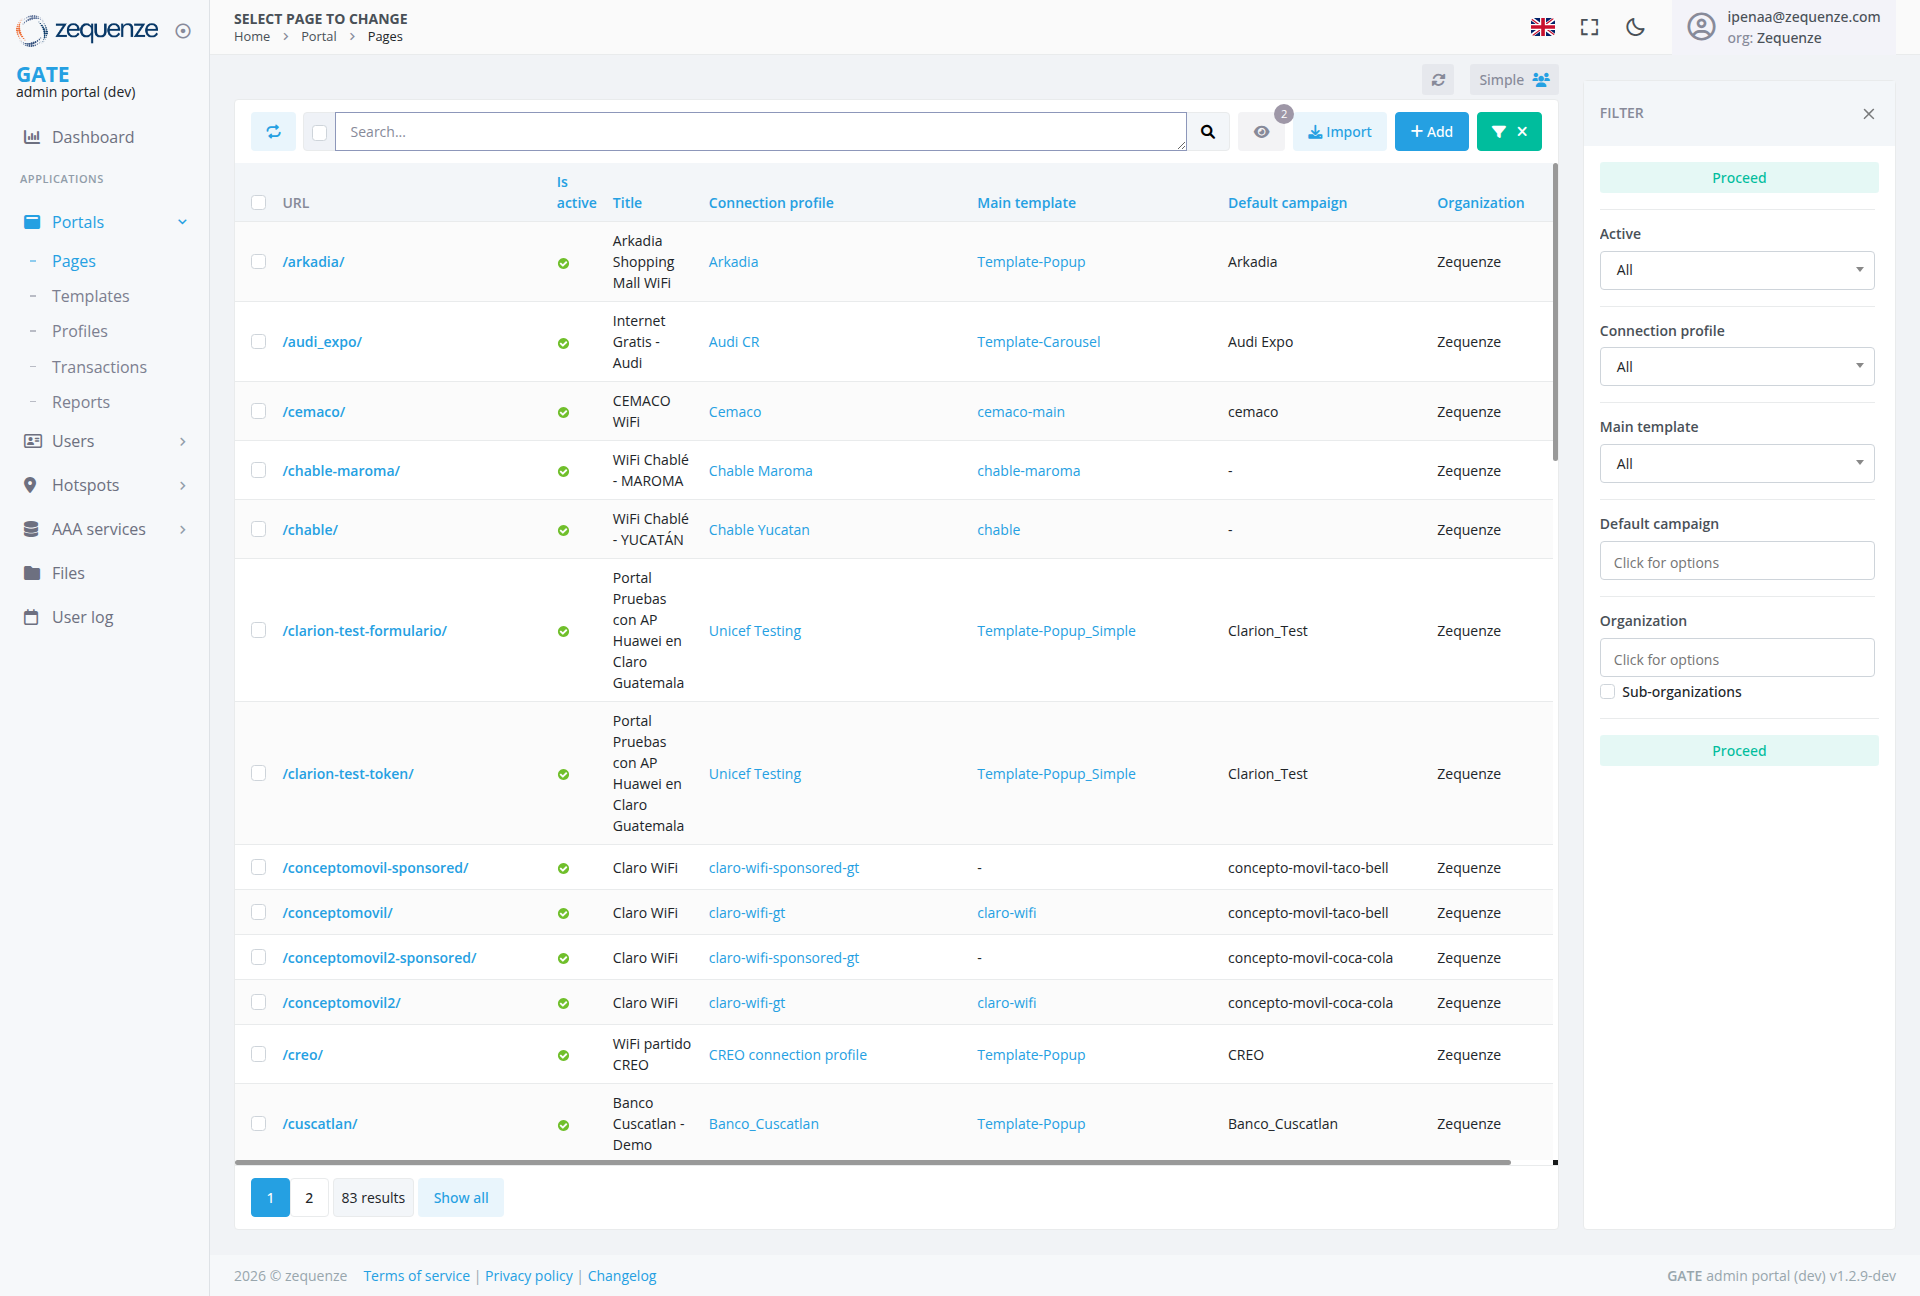The image size is (1920, 1296).
Task: Toggle dark mode with the moon icon
Action: click(1634, 27)
